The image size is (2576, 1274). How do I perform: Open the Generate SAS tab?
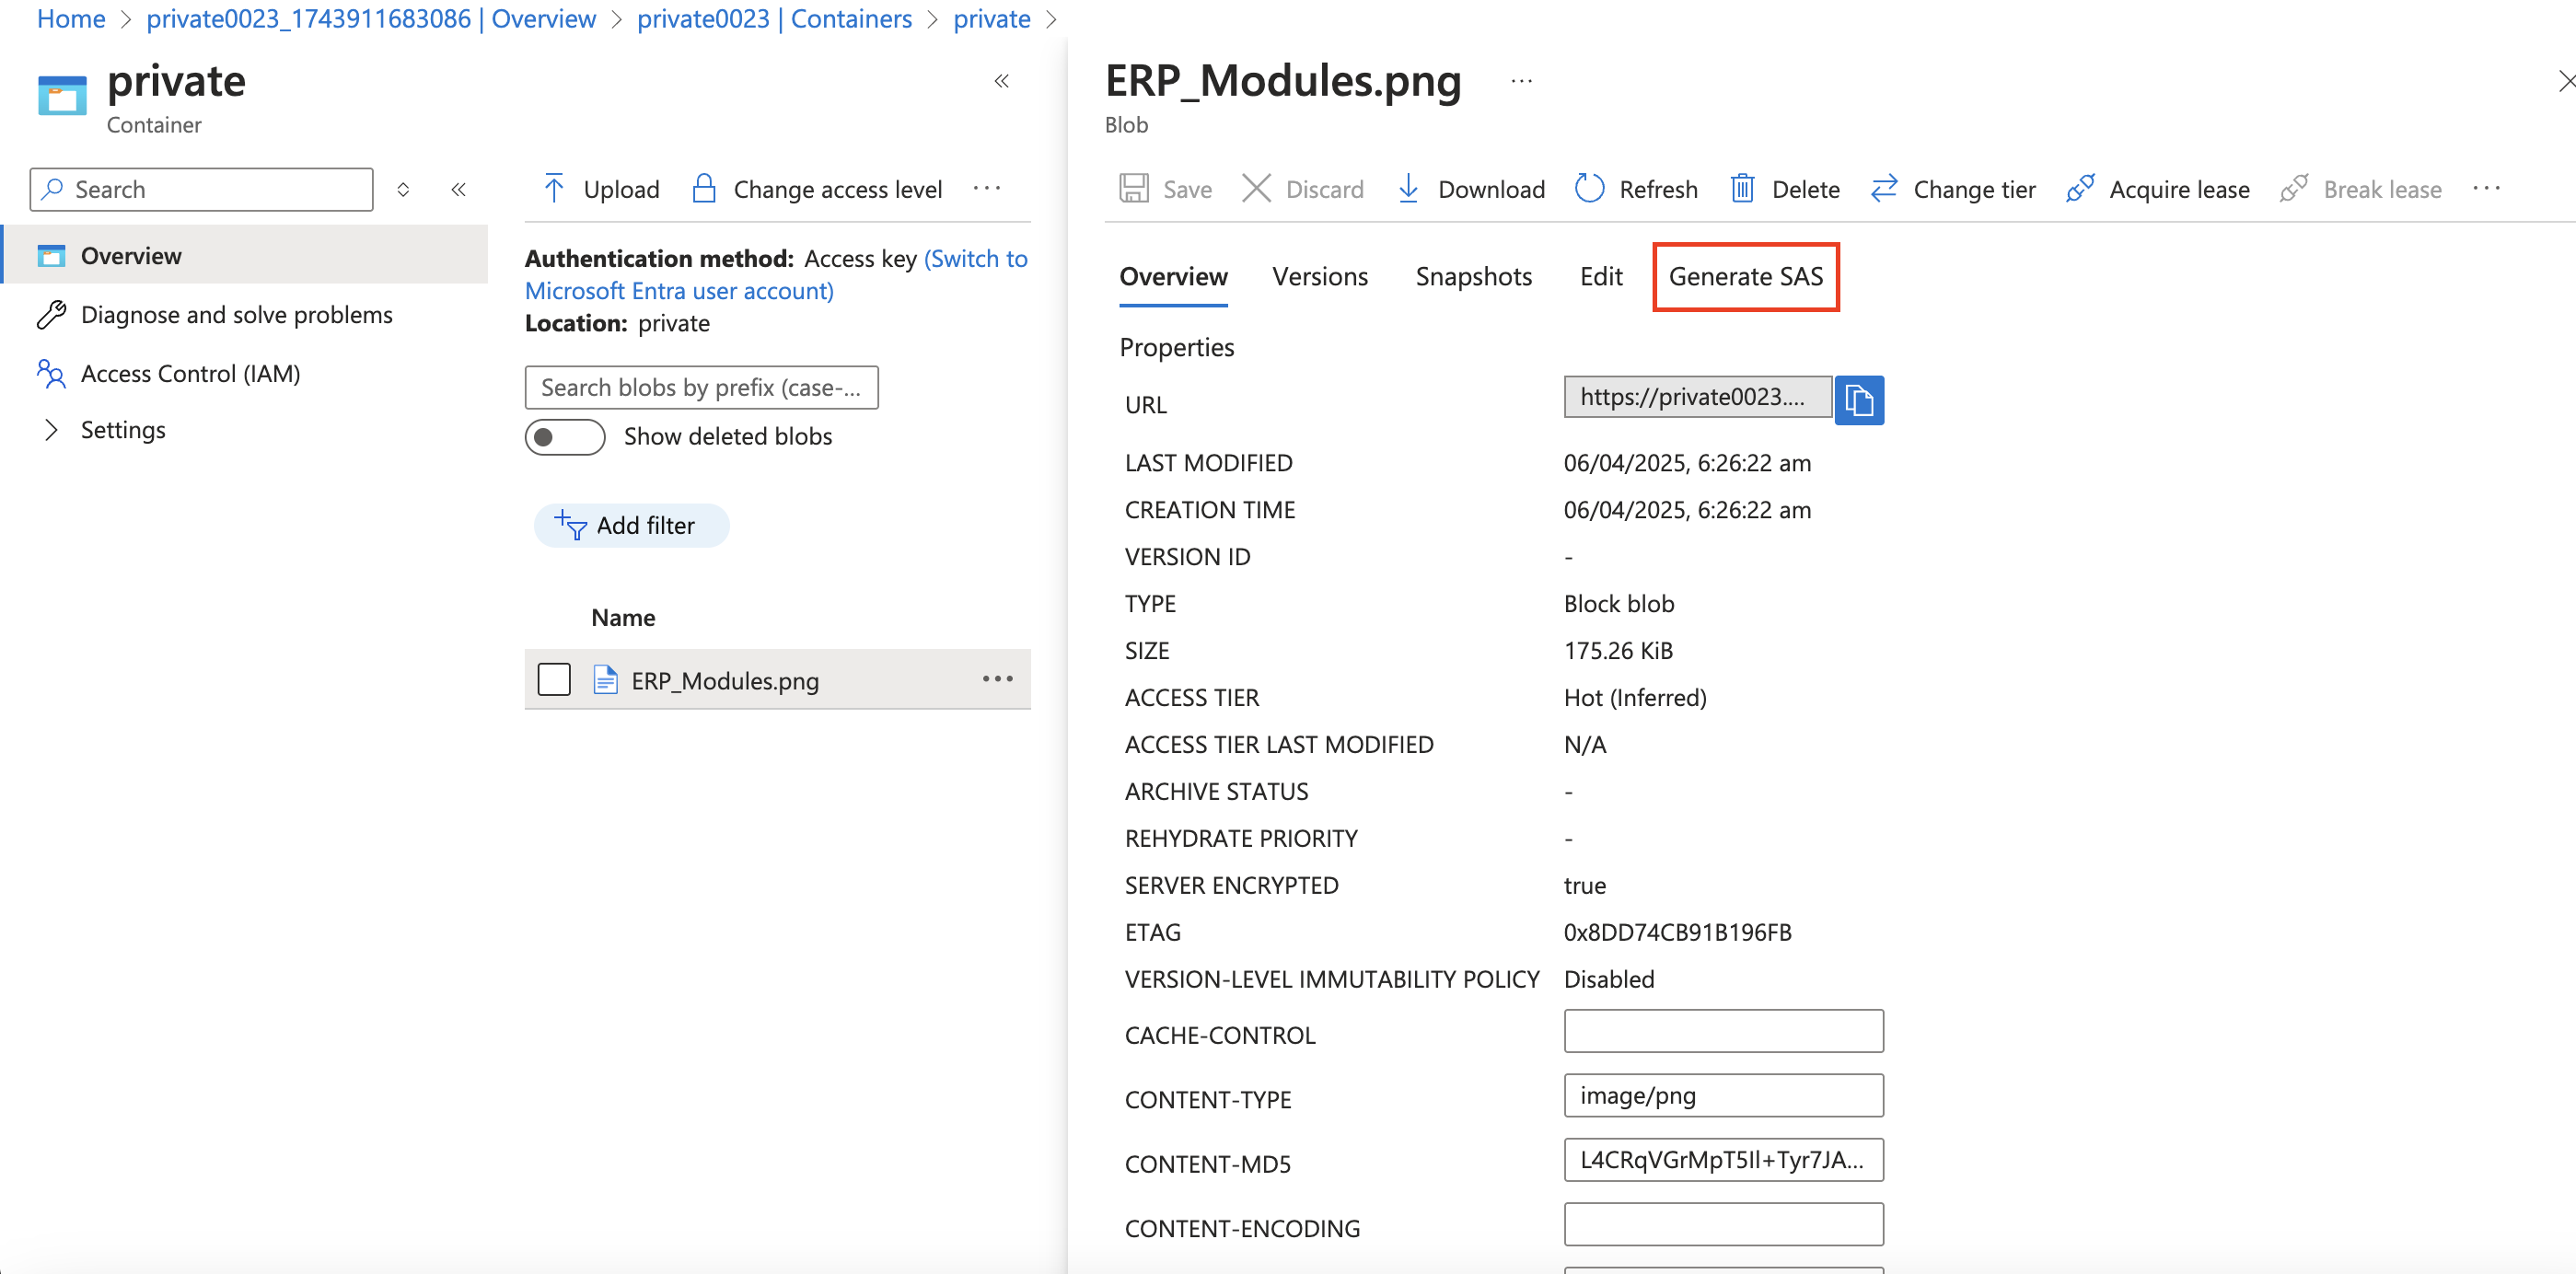(x=1745, y=276)
